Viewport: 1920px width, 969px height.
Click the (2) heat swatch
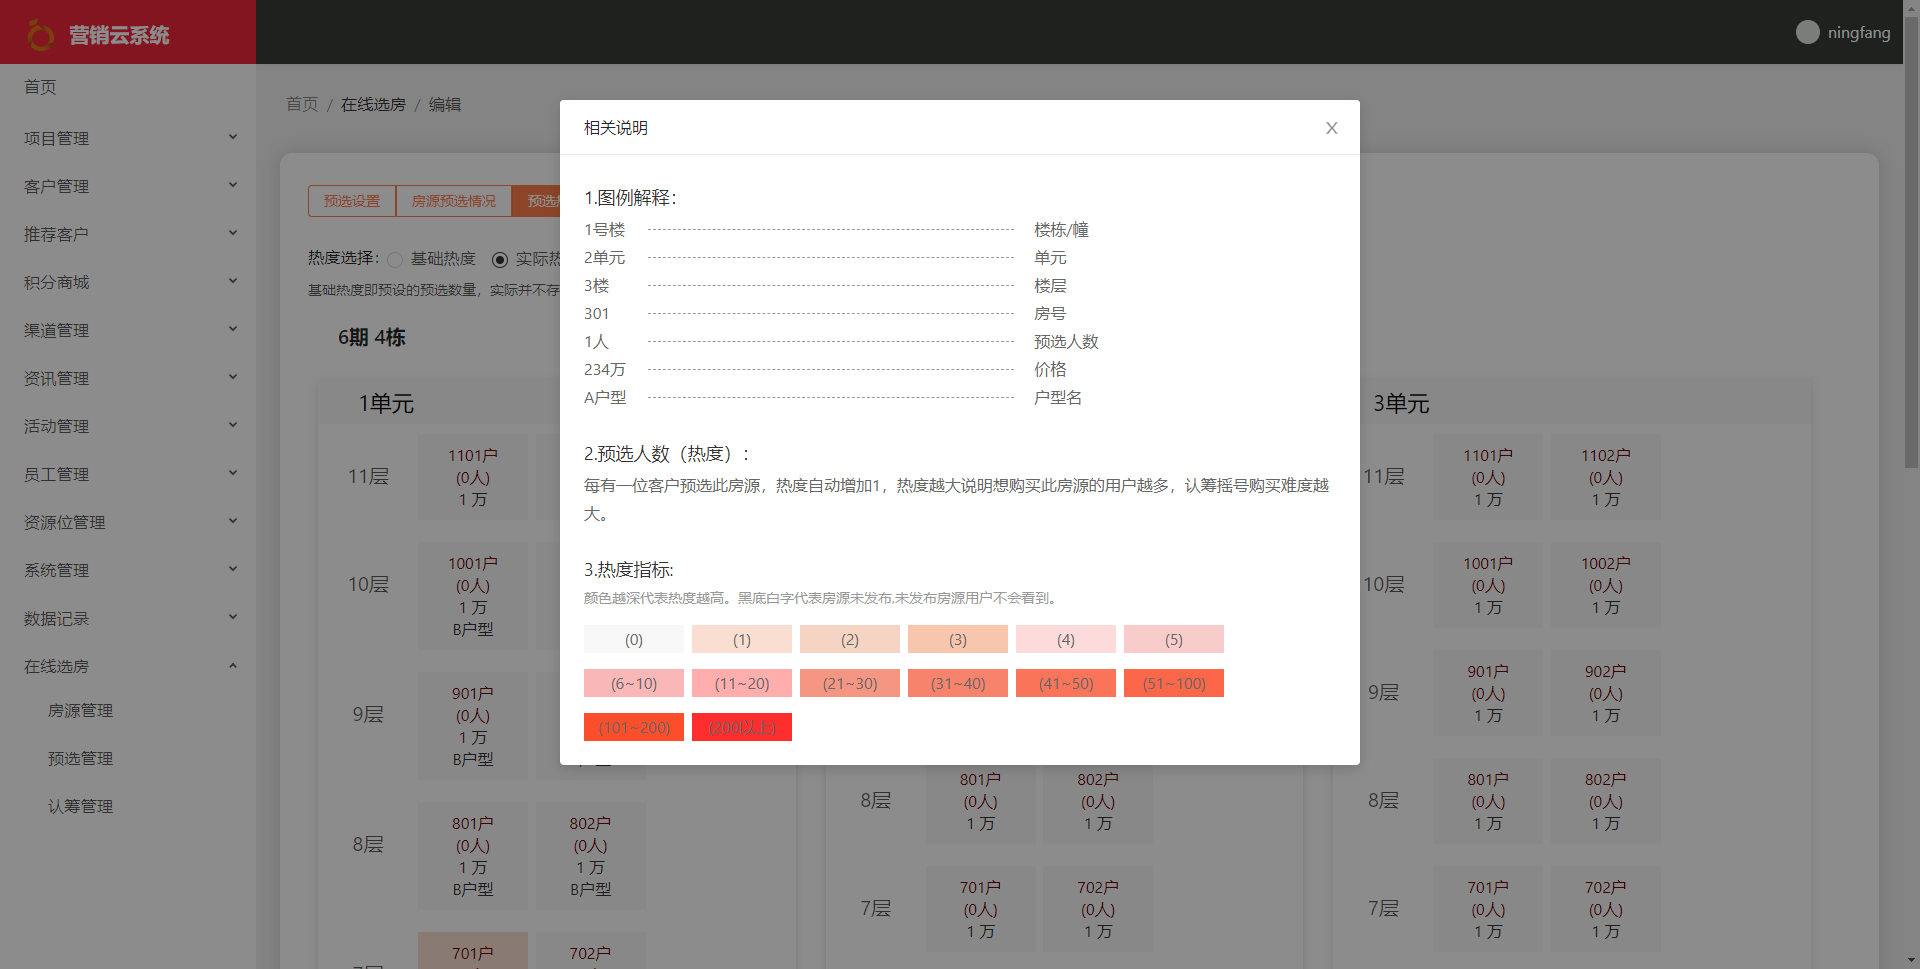tap(850, 639)
